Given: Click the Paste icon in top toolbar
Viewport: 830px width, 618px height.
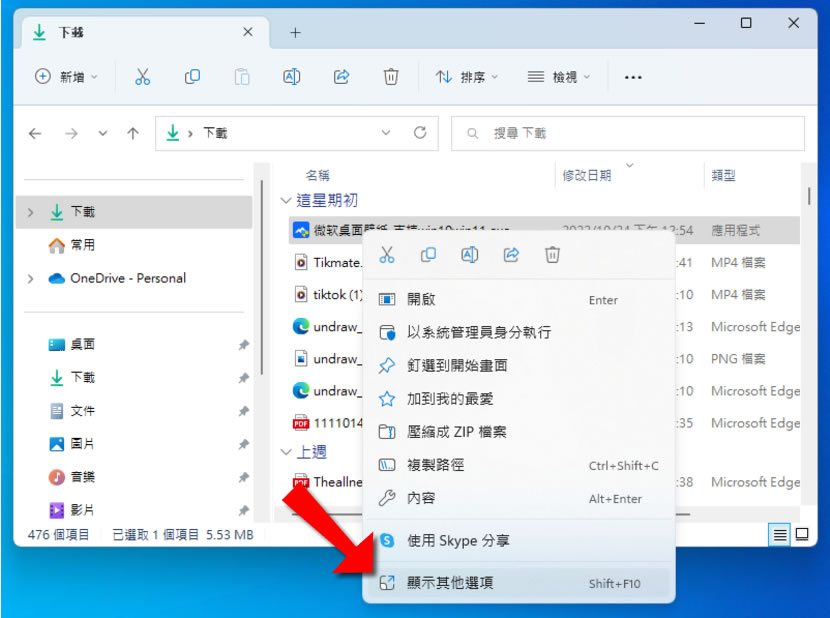Looking at the screenshot, I should [242, 77].
